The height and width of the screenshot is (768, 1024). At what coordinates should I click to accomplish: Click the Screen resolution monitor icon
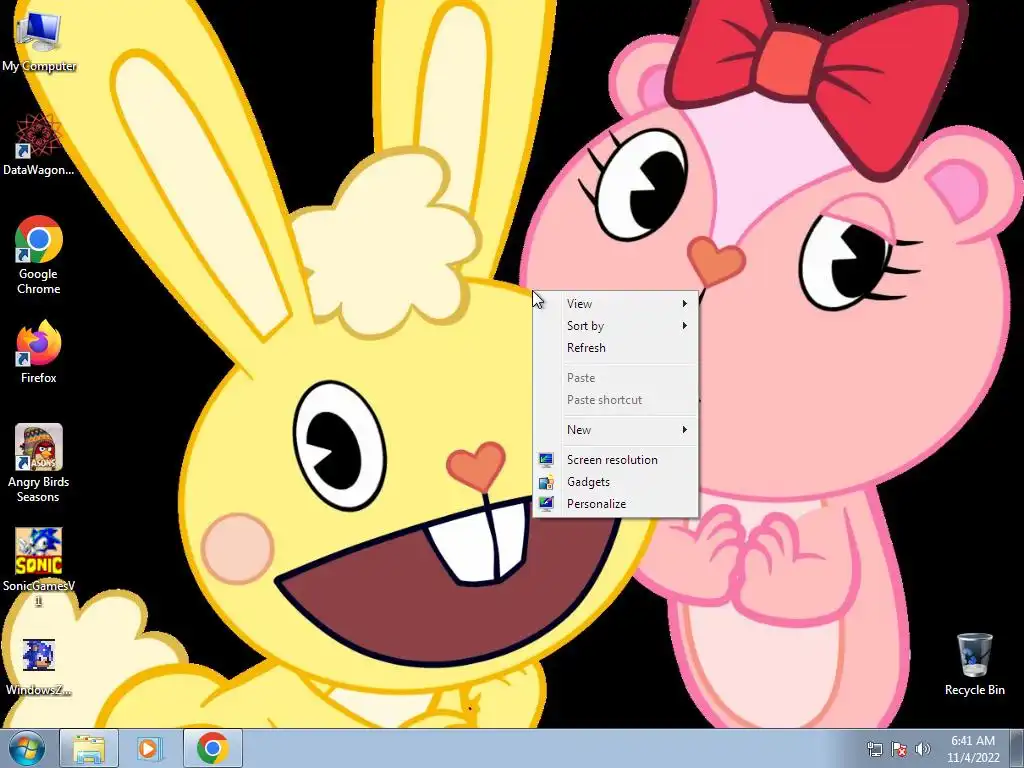(x=546, y=460)
